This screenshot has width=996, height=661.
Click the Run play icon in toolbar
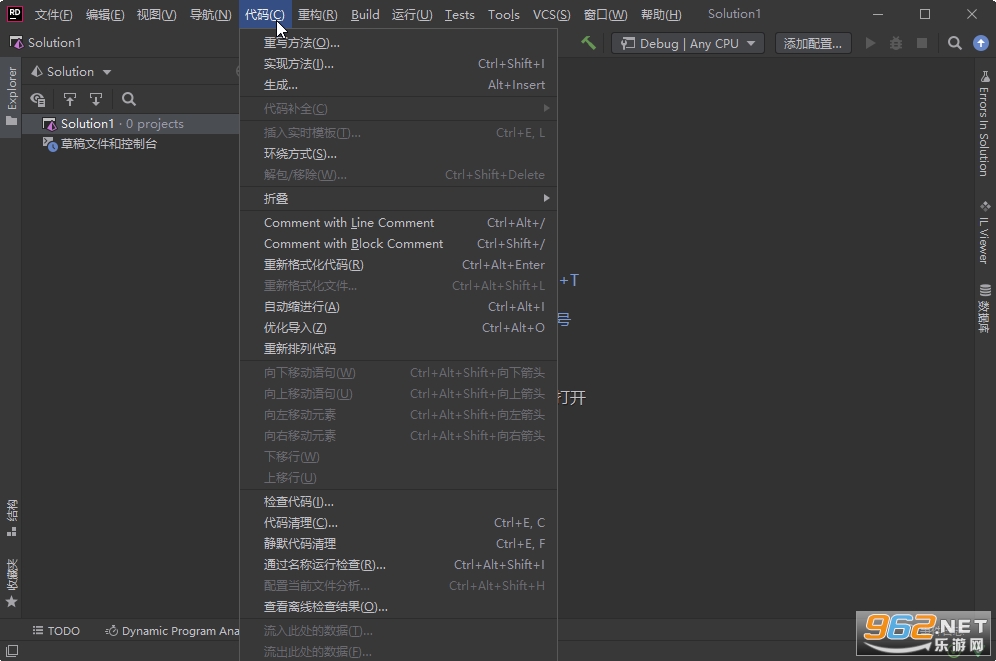click(x=870, y=43)
